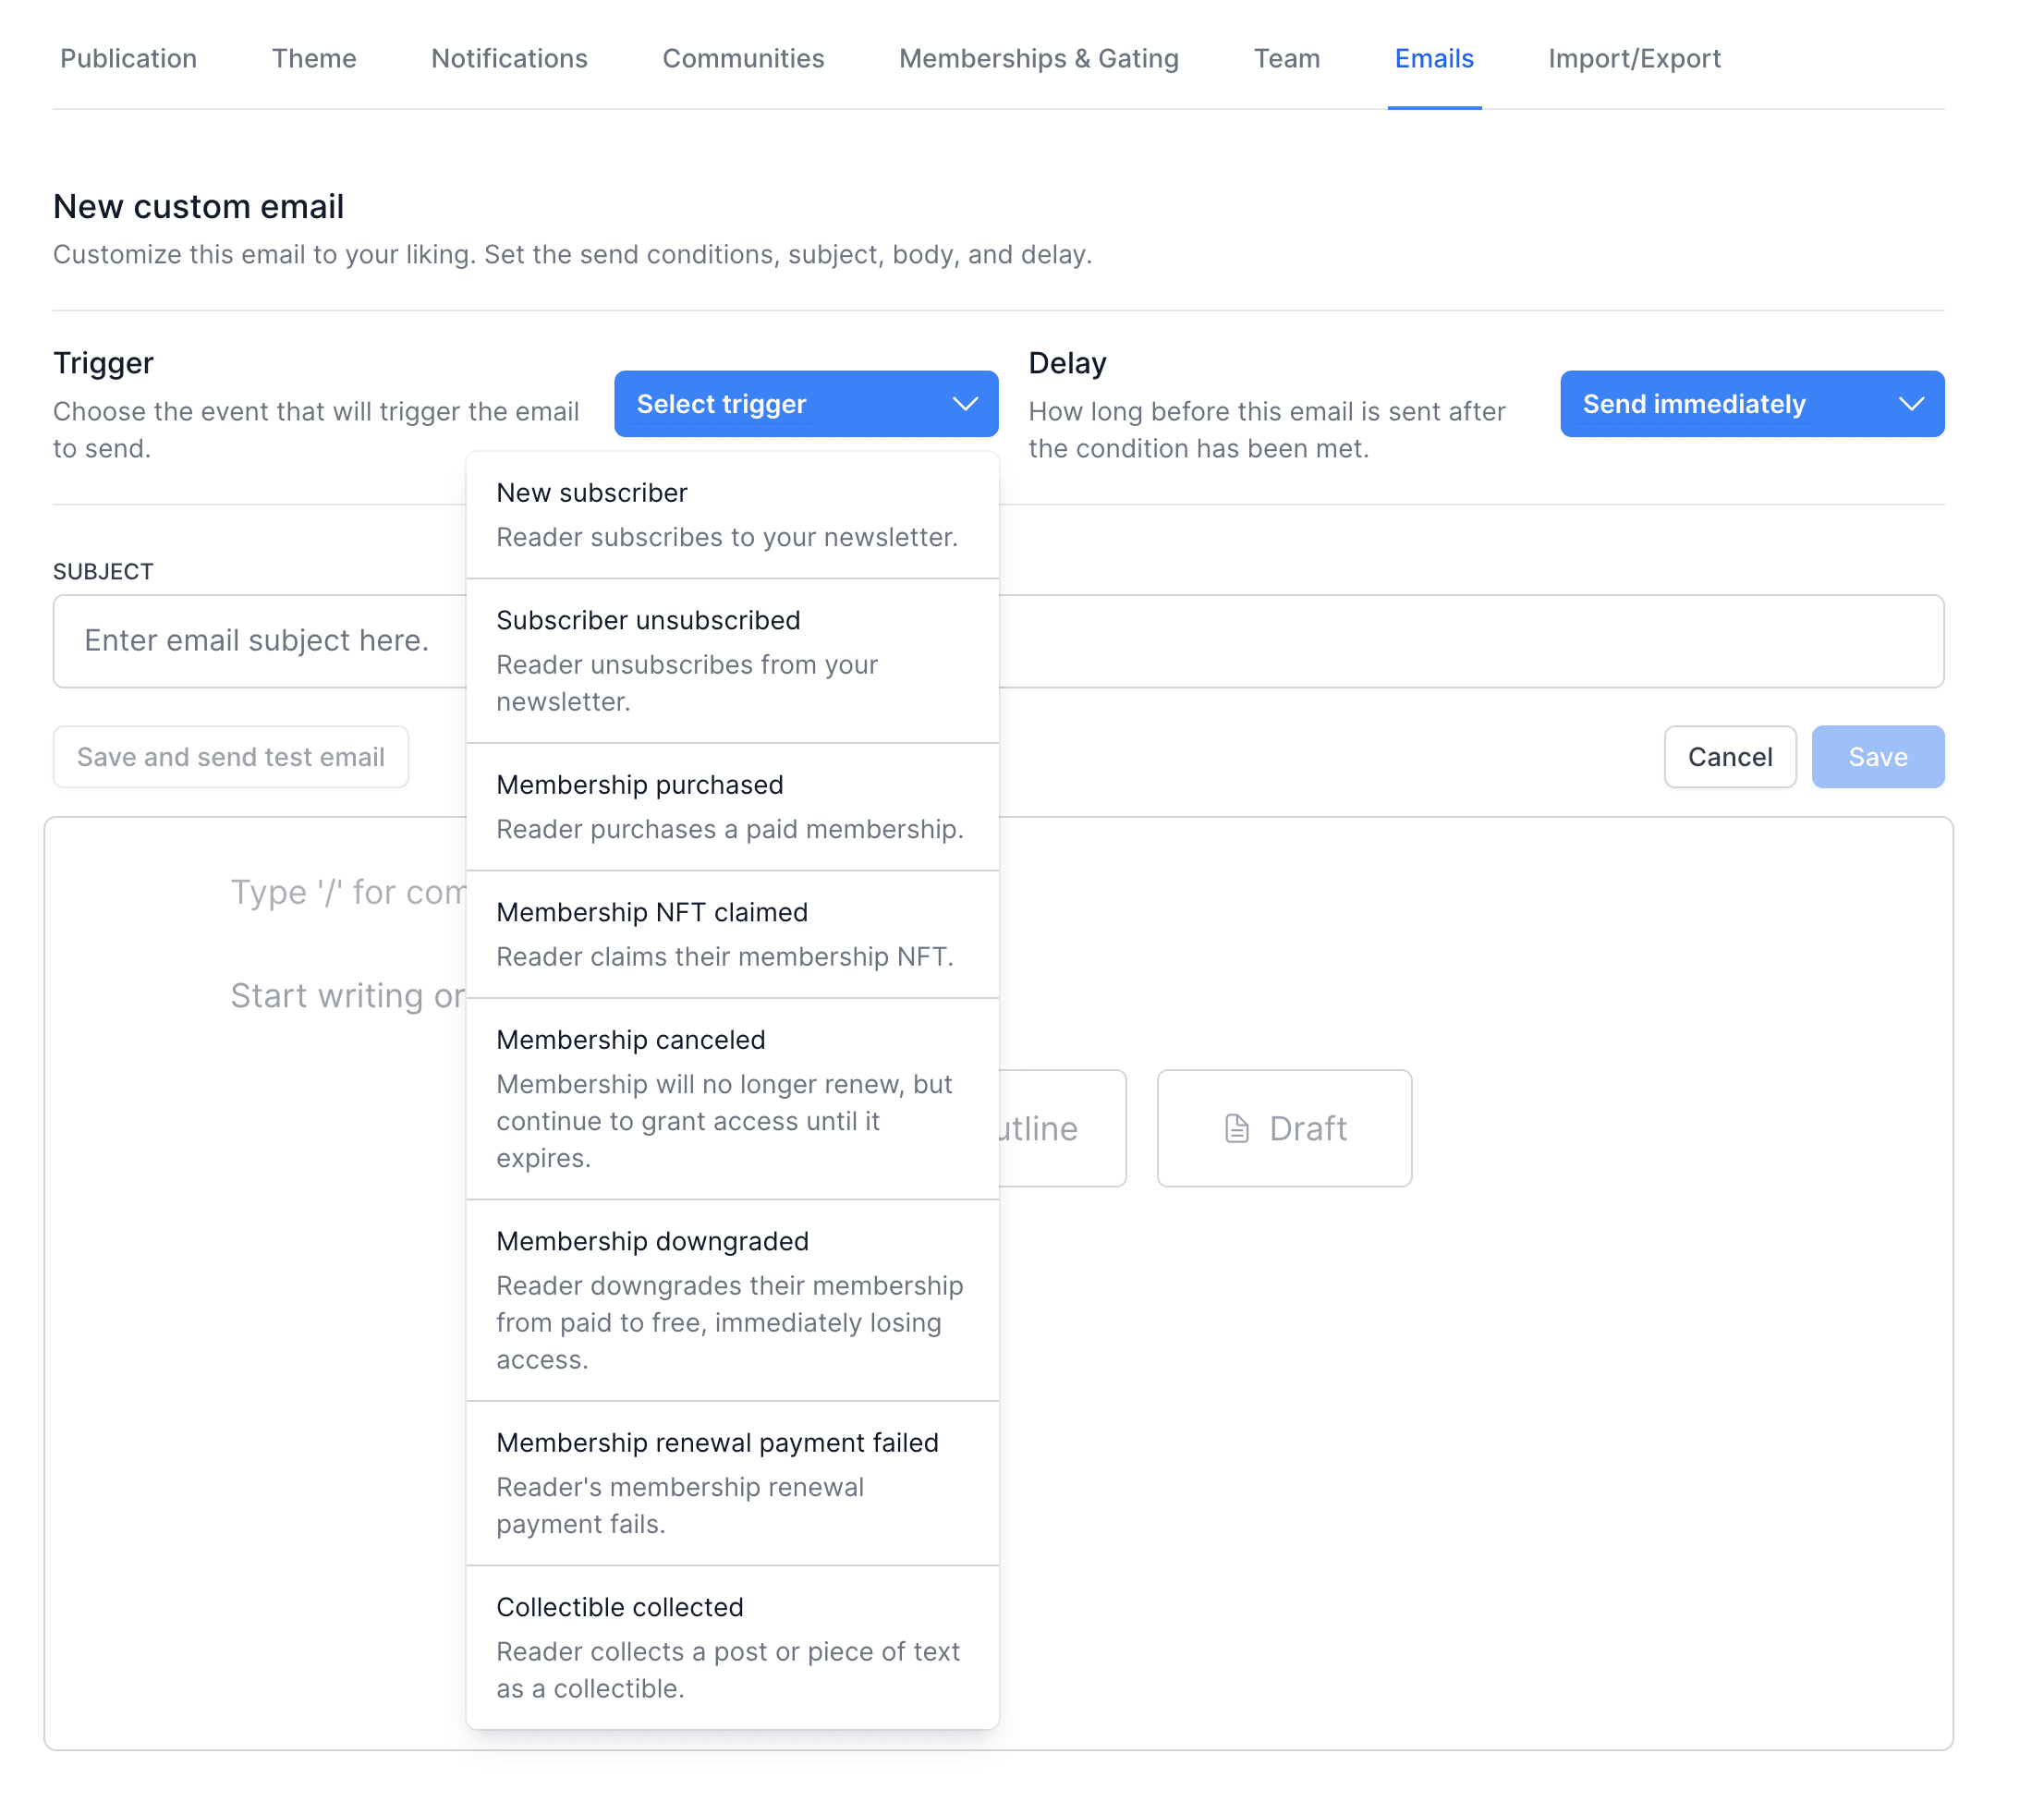
Task: Select Membership NFT claimed trigger
Action: click(732, 934)
